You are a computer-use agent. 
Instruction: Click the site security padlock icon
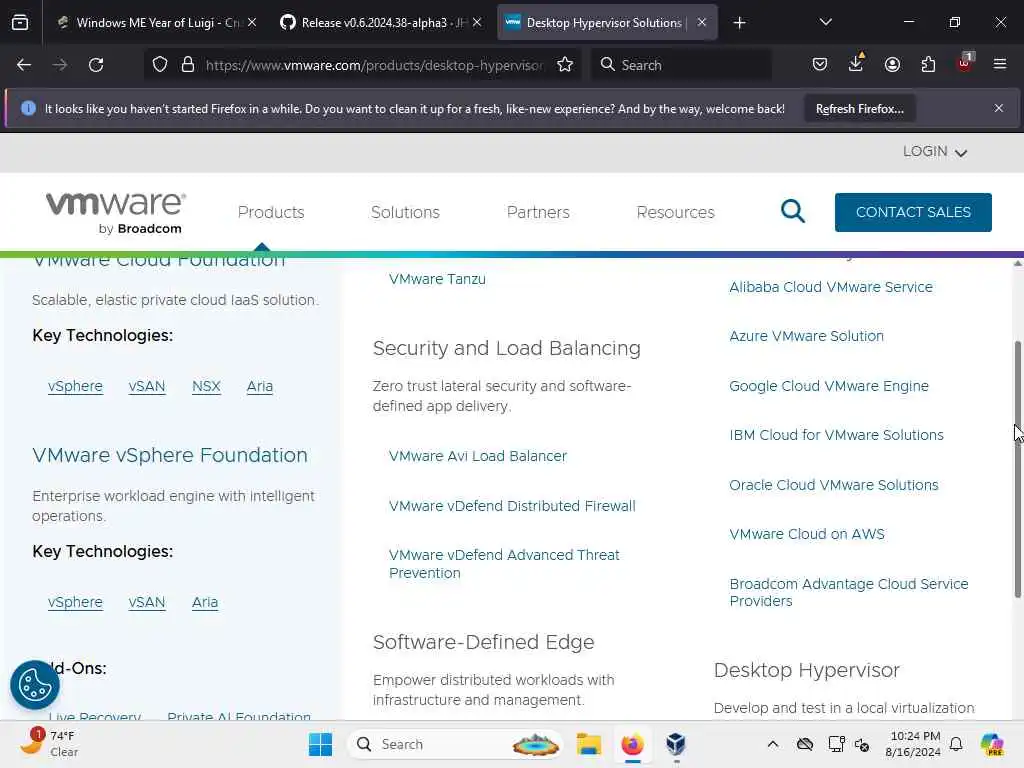click(x=188, y=65)
